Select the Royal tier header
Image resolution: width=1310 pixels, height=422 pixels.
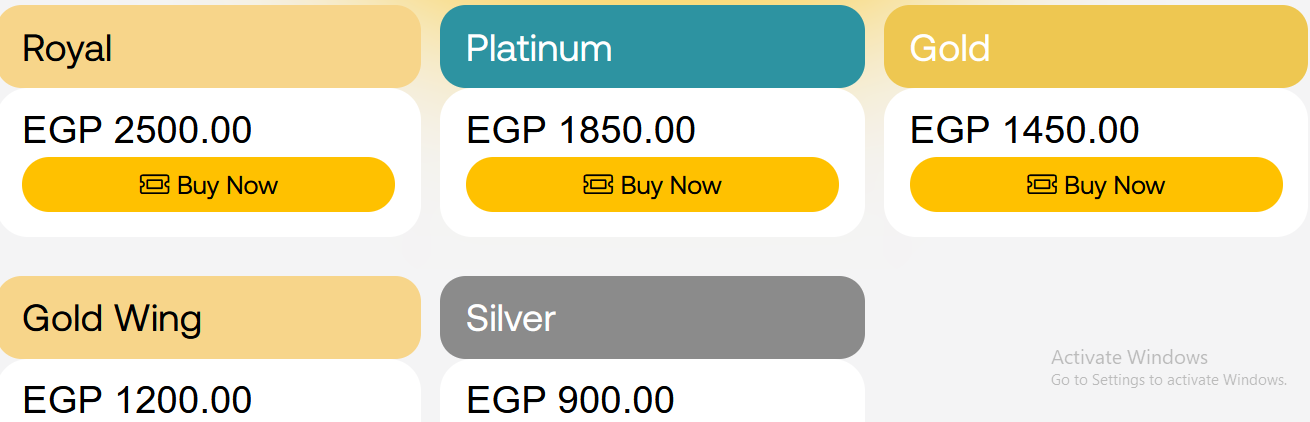[x=210, y=47]
